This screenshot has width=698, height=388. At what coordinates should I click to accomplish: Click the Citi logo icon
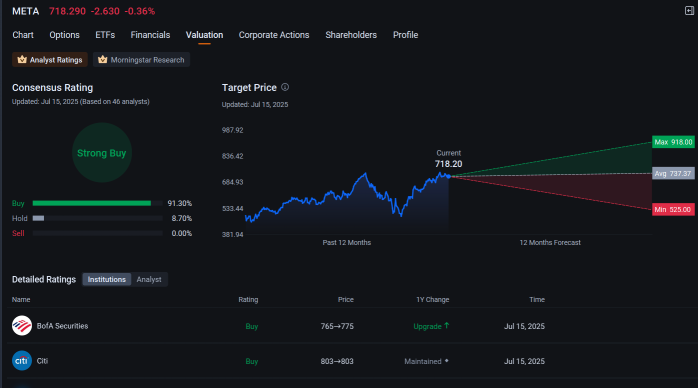[x=22, y=361]
